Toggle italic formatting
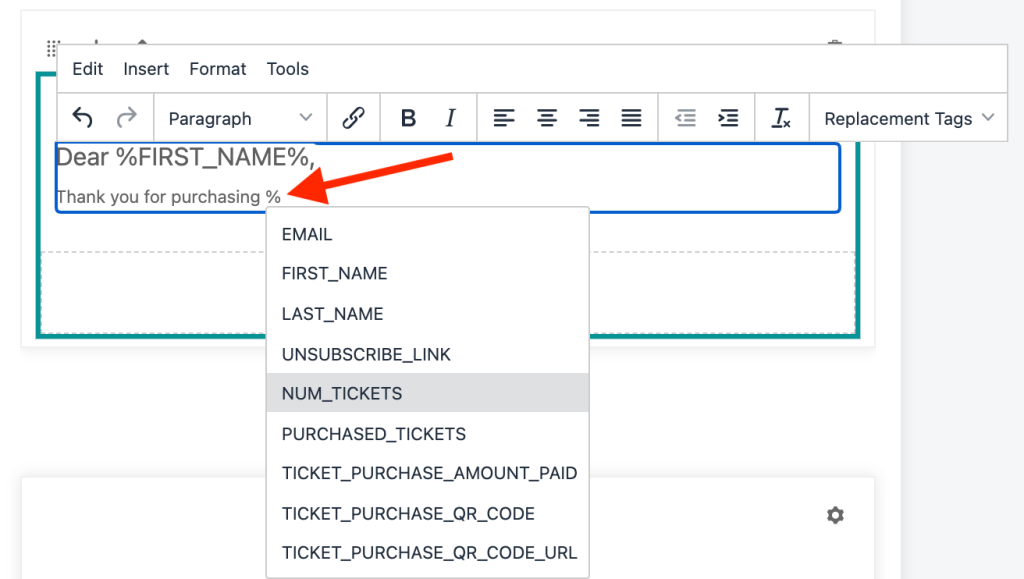This screenshot has height=579, width=1024. tap(450, 118)
